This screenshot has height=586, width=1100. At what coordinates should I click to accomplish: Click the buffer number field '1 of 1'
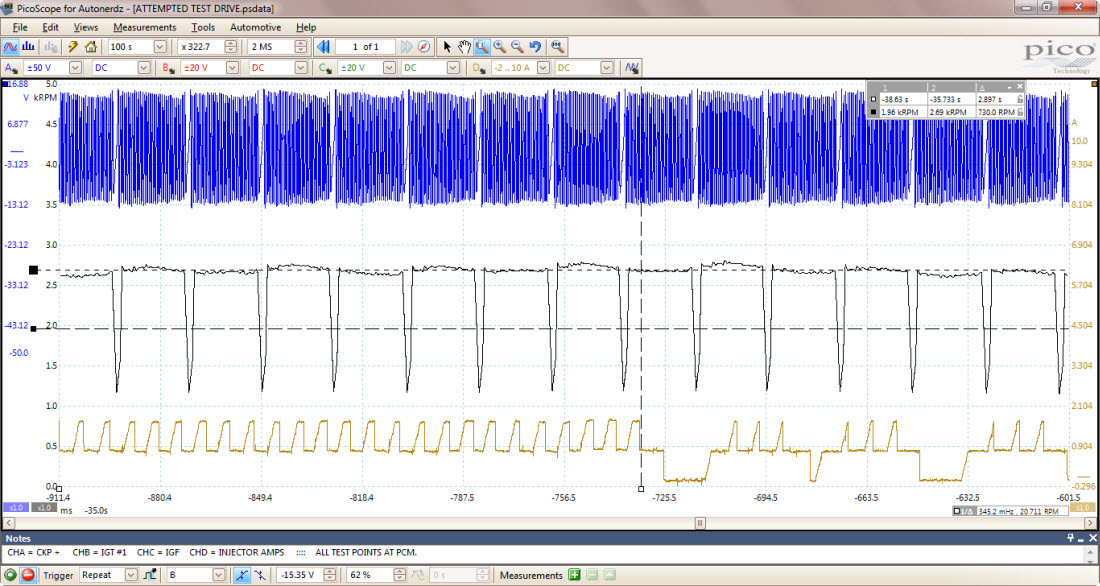pos(365,47)
